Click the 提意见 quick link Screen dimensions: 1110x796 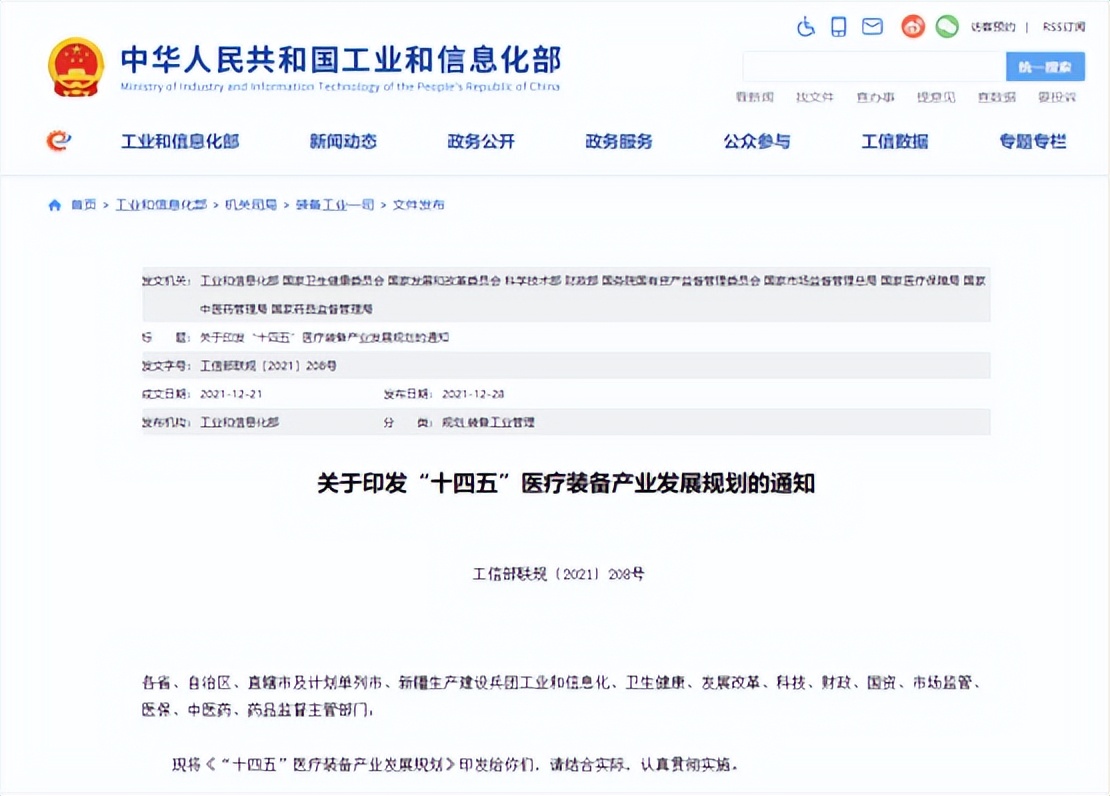coord(935,97)
